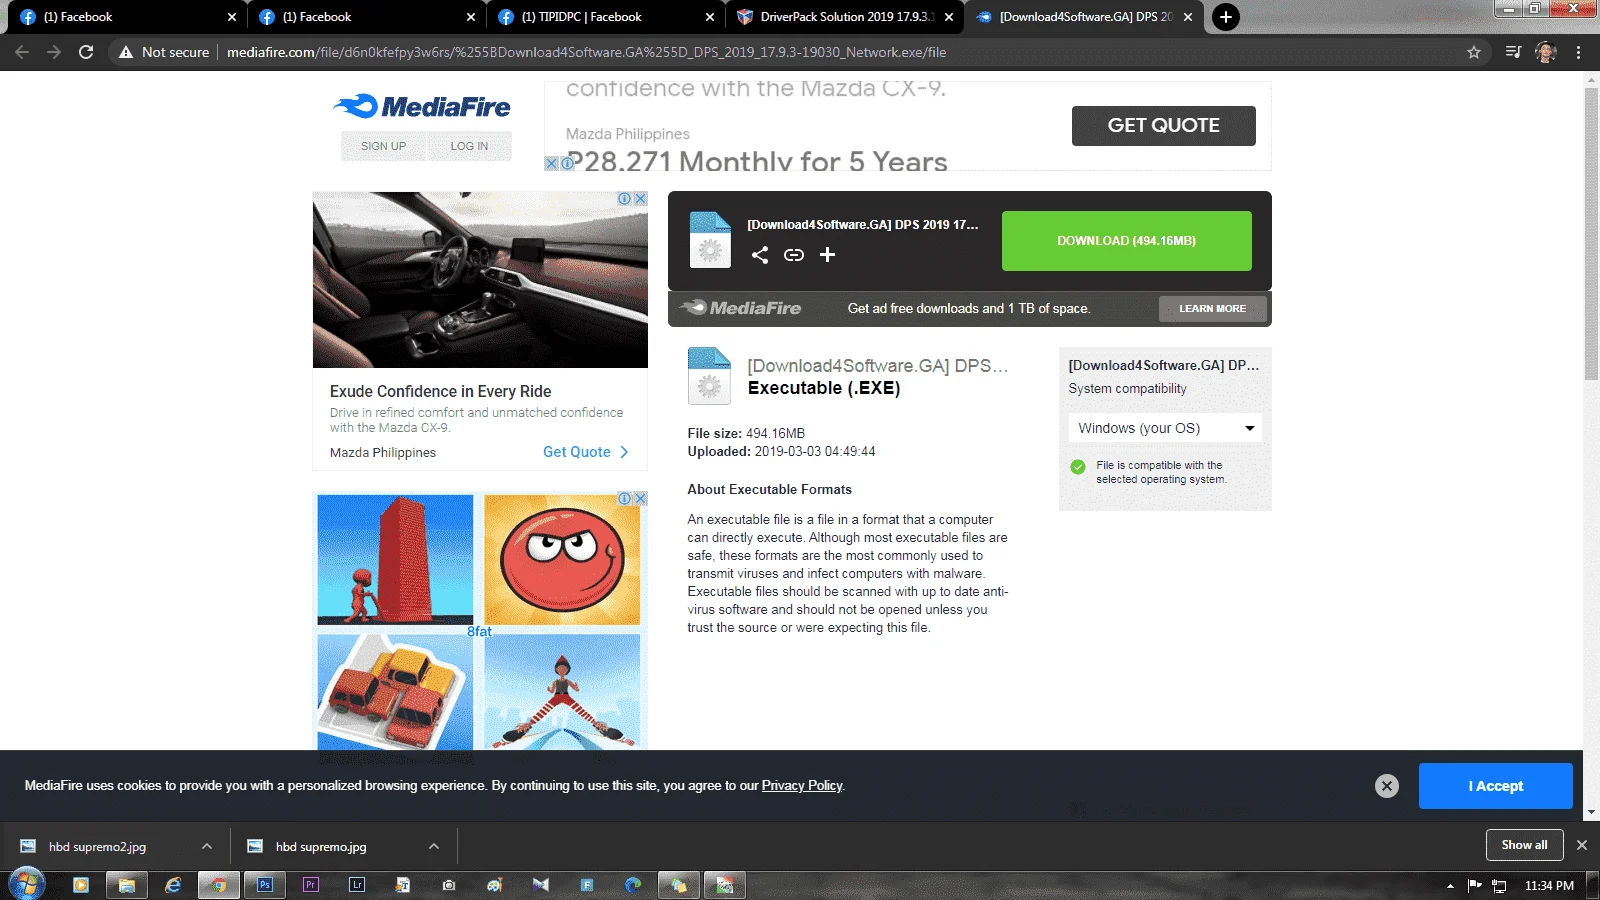
Task: Click the Show desktop strip beside the clock
Action: 1593,885
